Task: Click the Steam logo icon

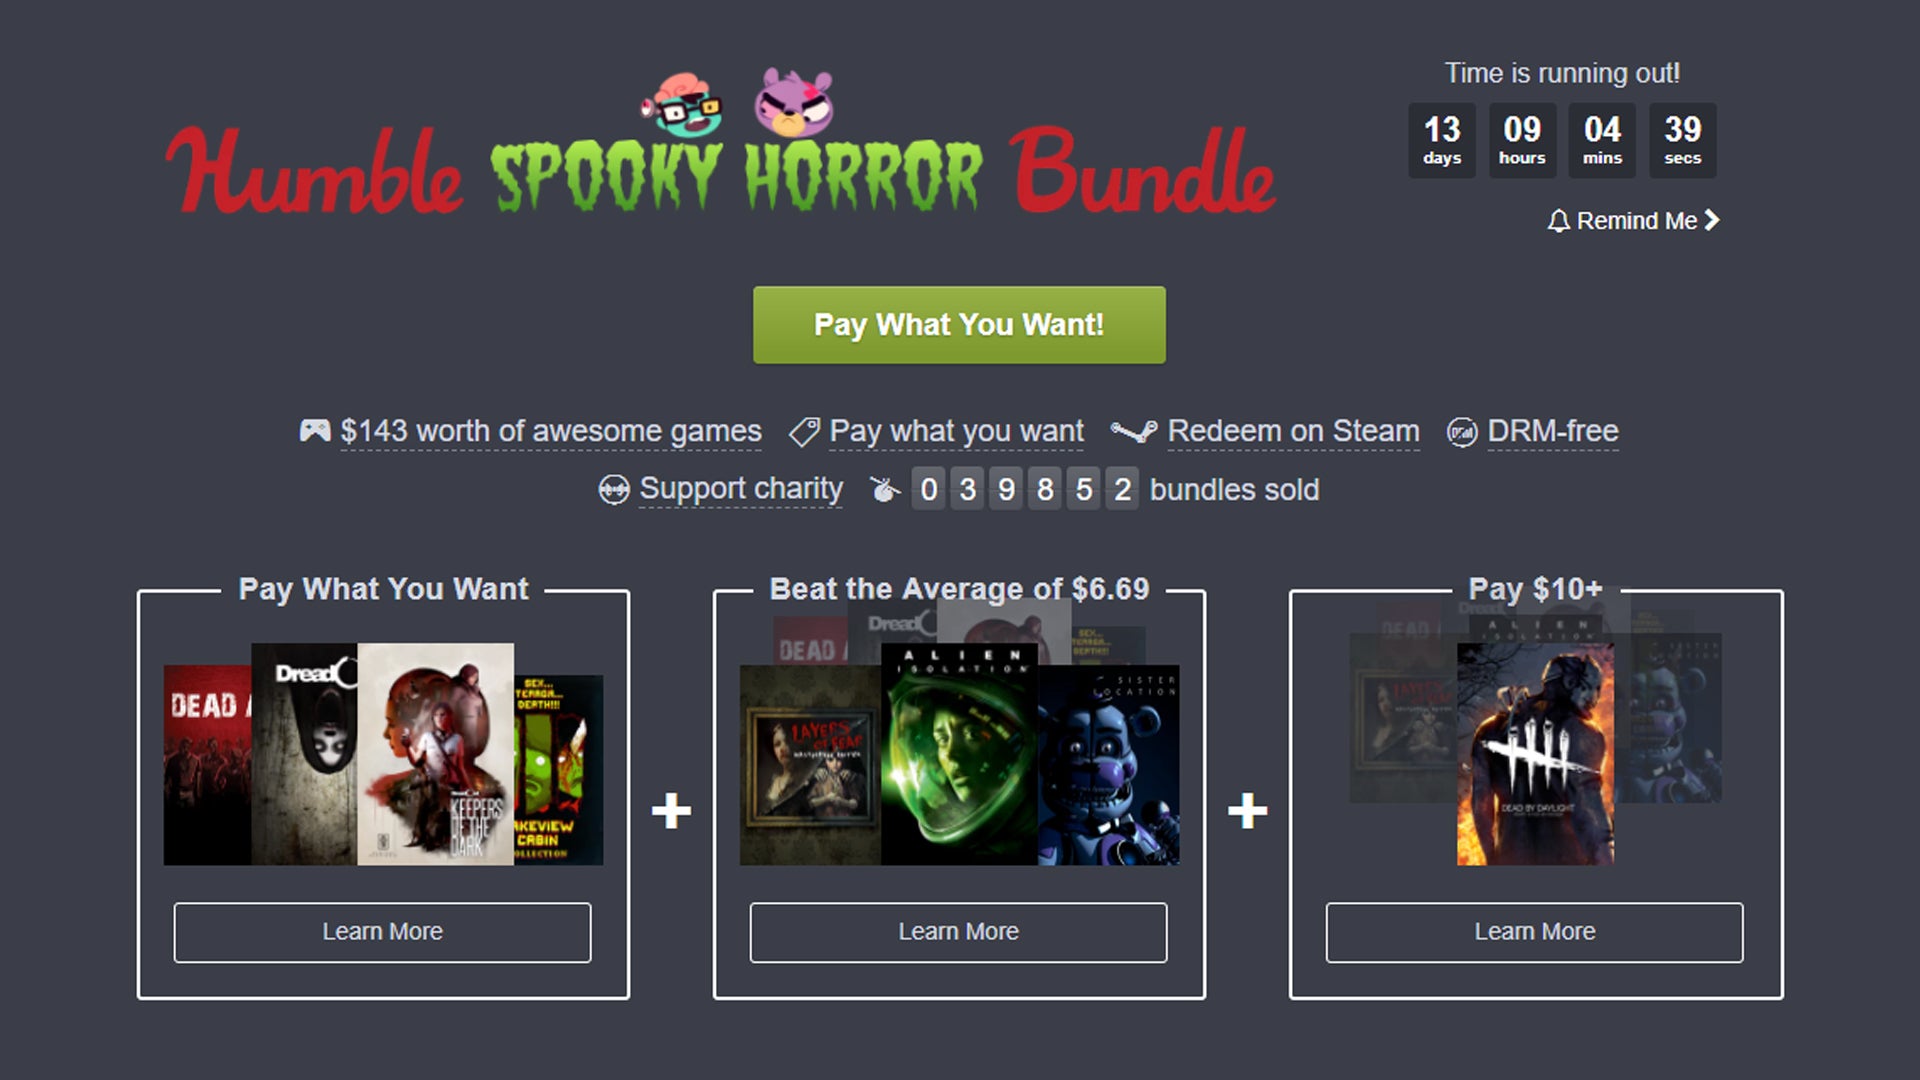Action: [1134, 432]
